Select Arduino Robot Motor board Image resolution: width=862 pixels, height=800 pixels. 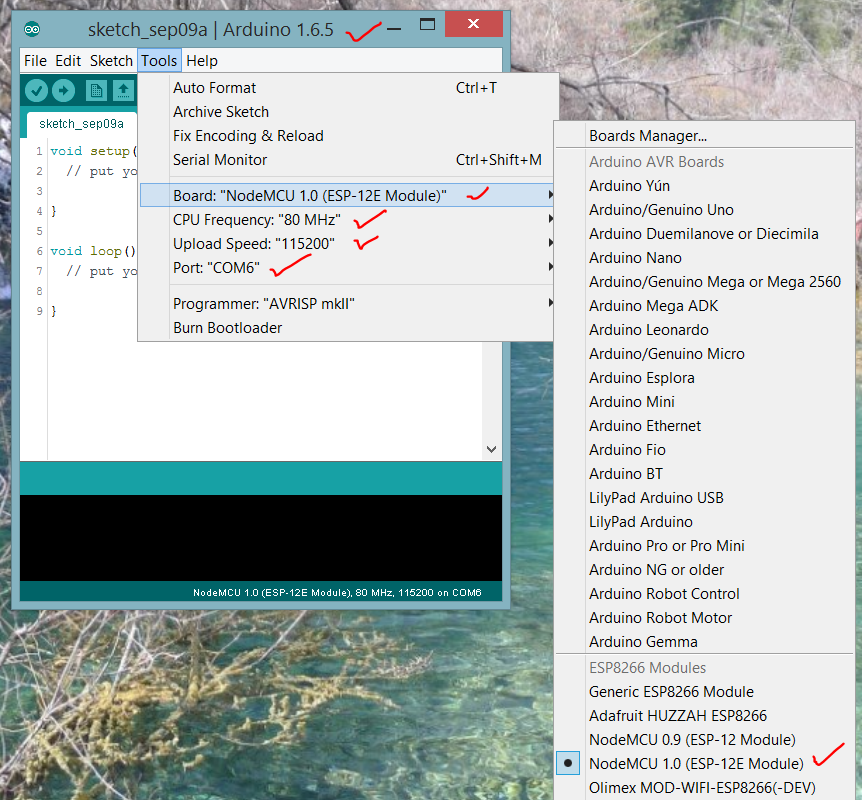pos(704,618)
